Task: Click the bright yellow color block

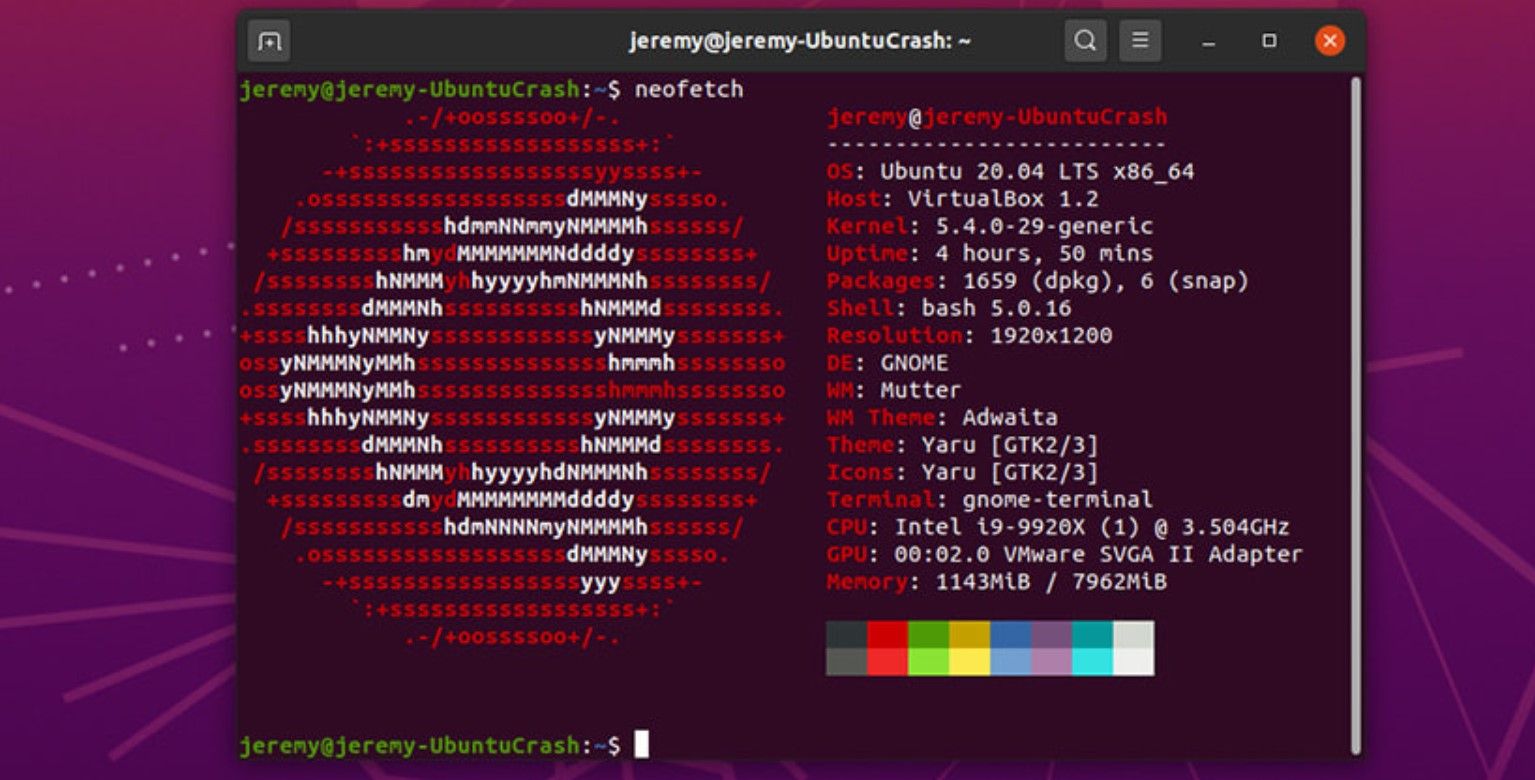Action: point(969,661)
